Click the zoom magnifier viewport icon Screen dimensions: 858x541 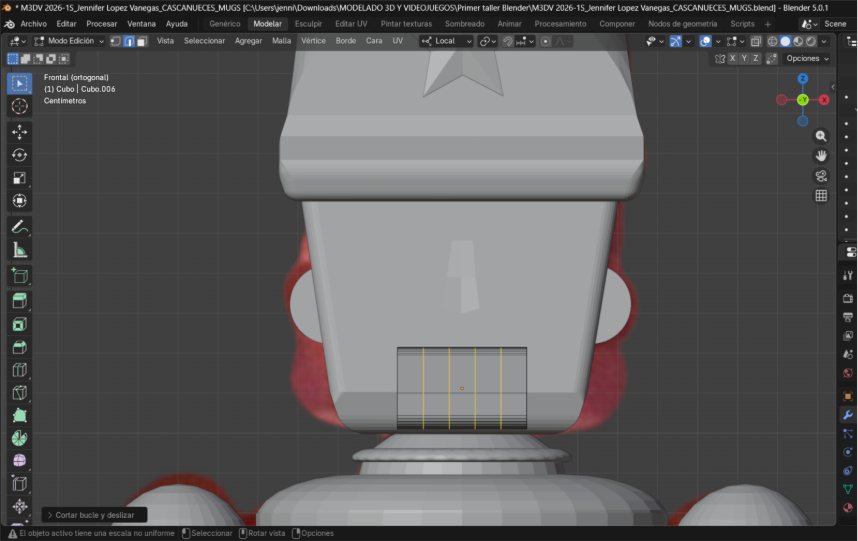click(x=821, y=136)
